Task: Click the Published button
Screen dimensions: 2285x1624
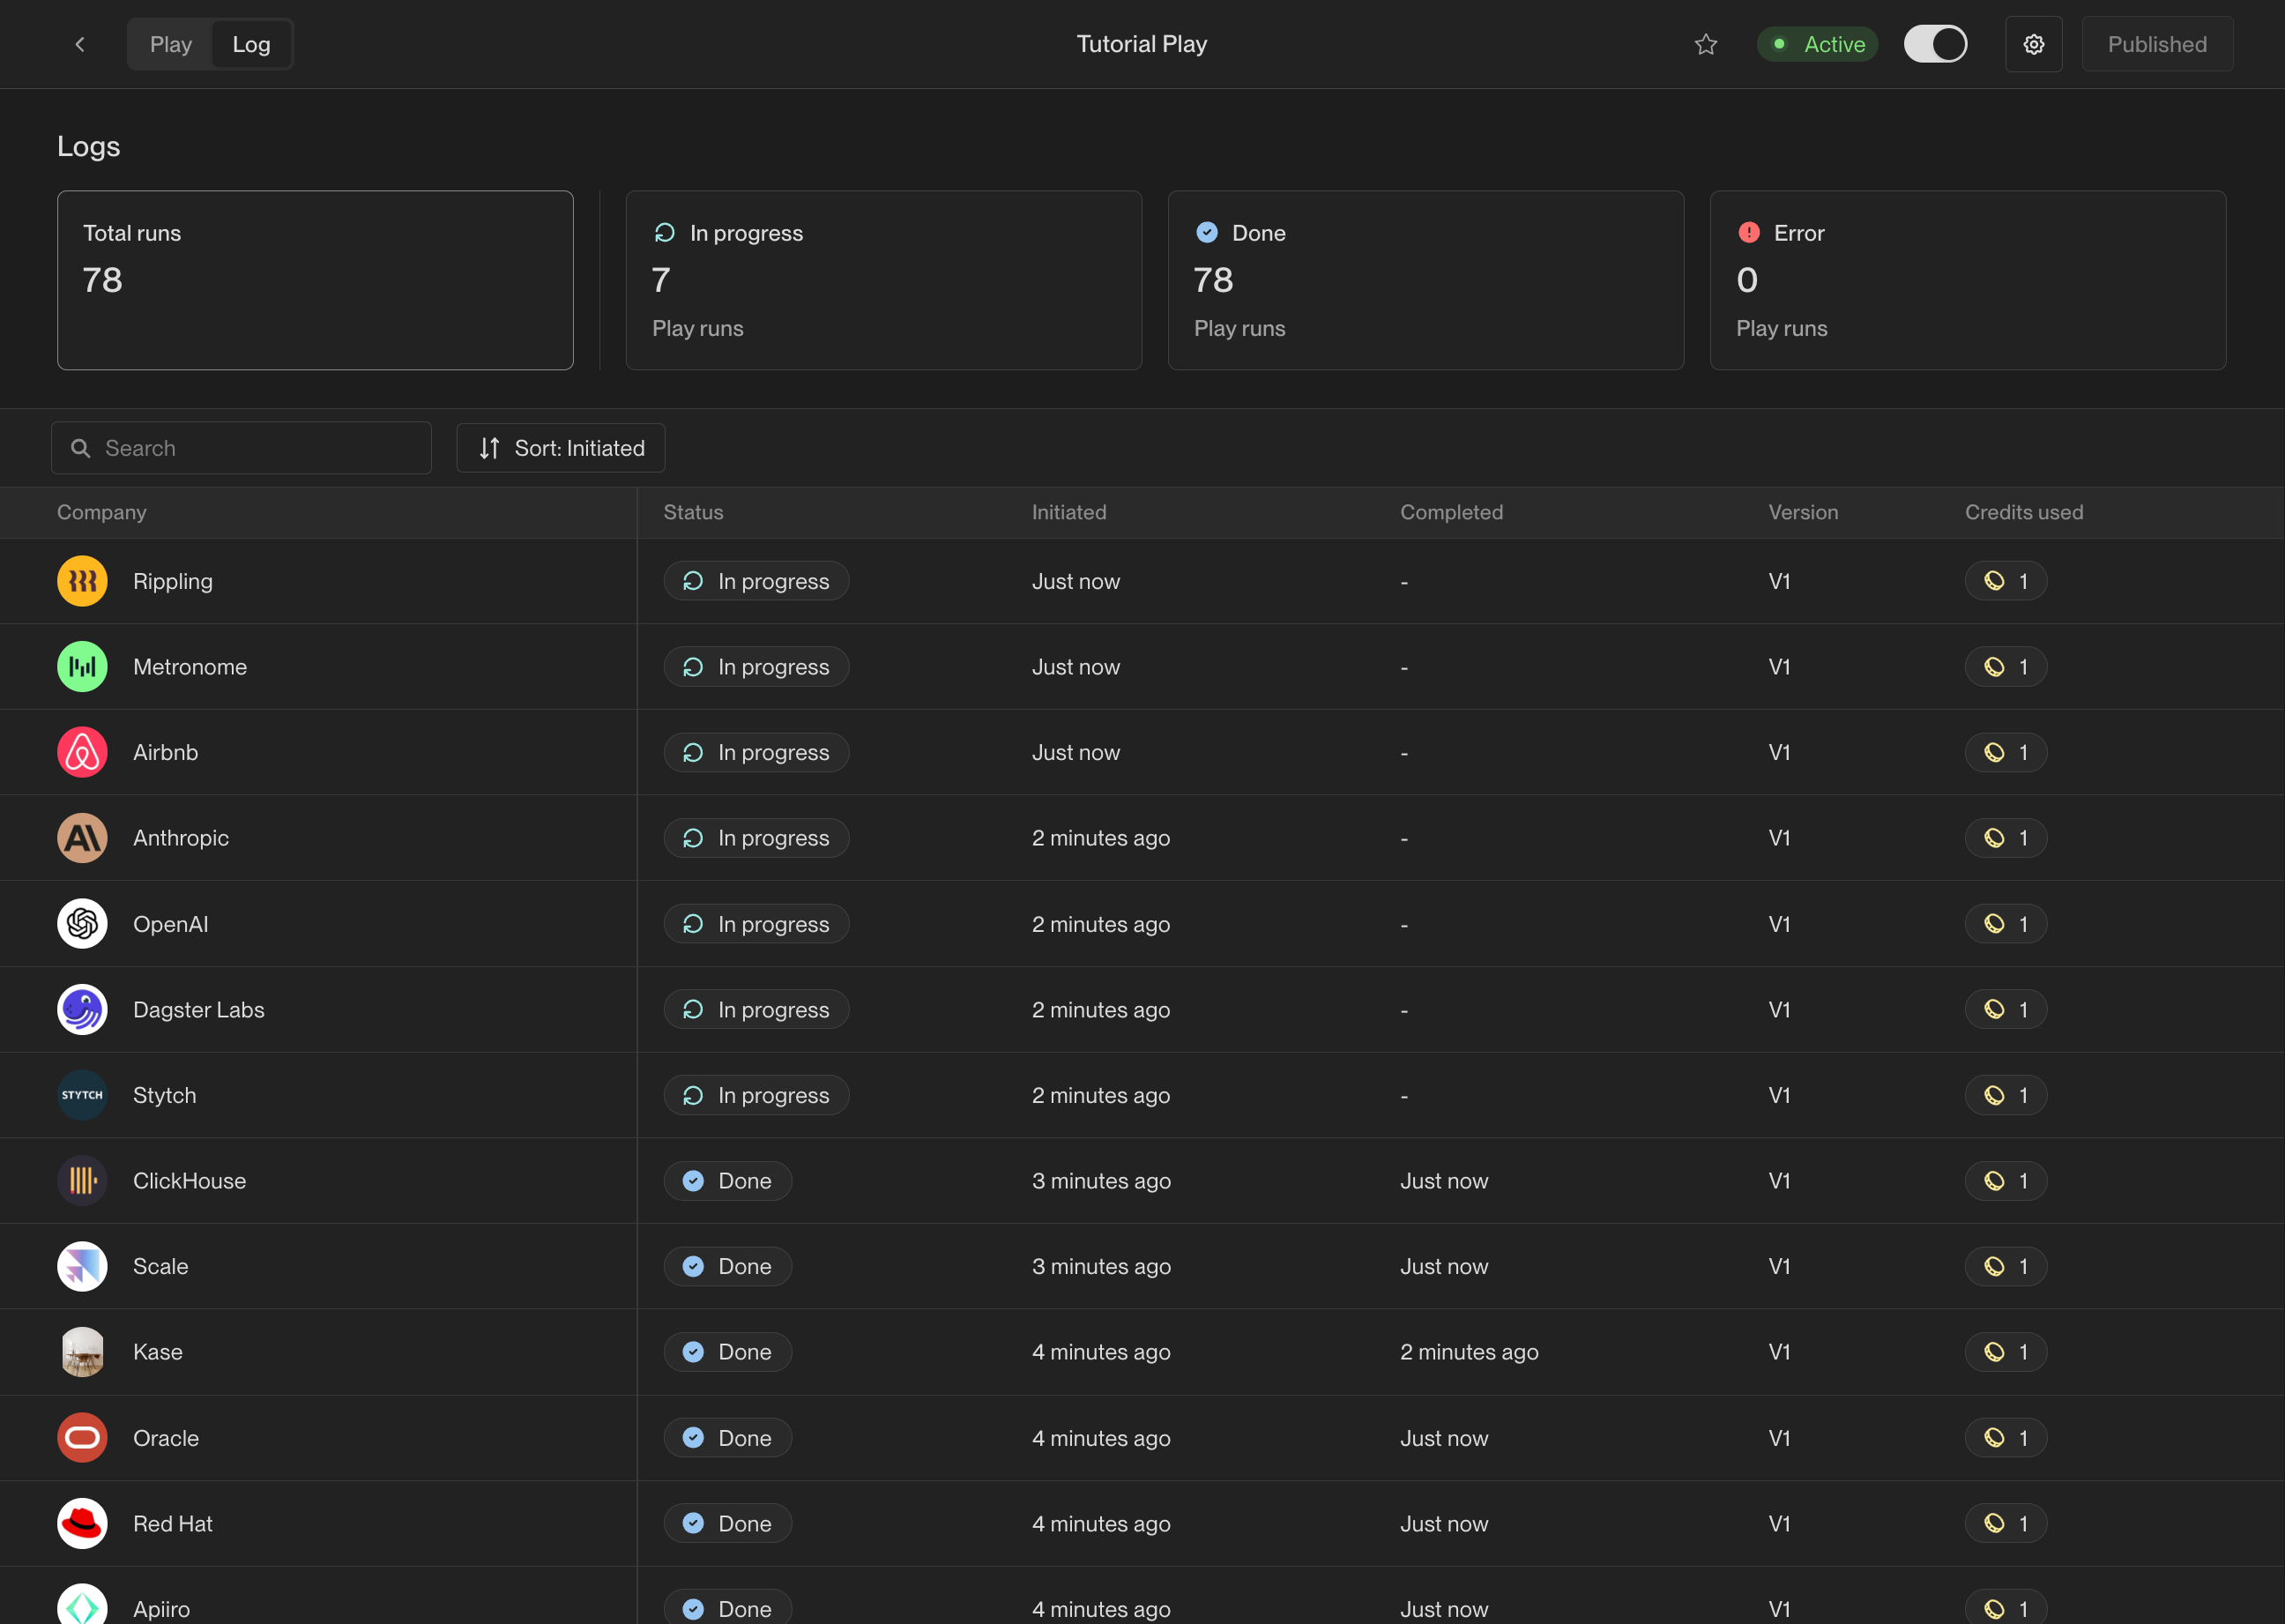Action: click(x=2156, y=44)
